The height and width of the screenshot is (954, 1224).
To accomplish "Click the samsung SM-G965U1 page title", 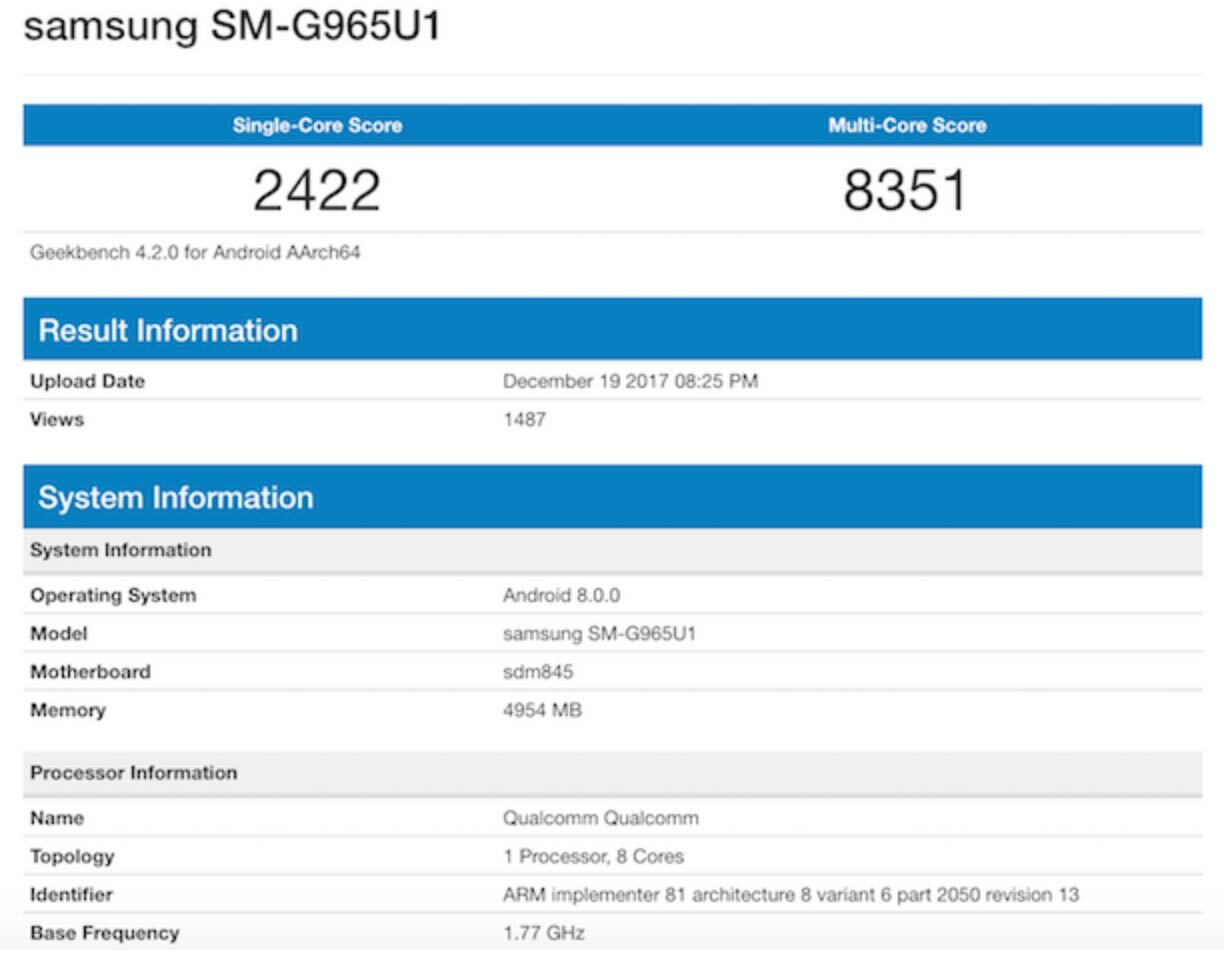I will (x=232, y=26).
